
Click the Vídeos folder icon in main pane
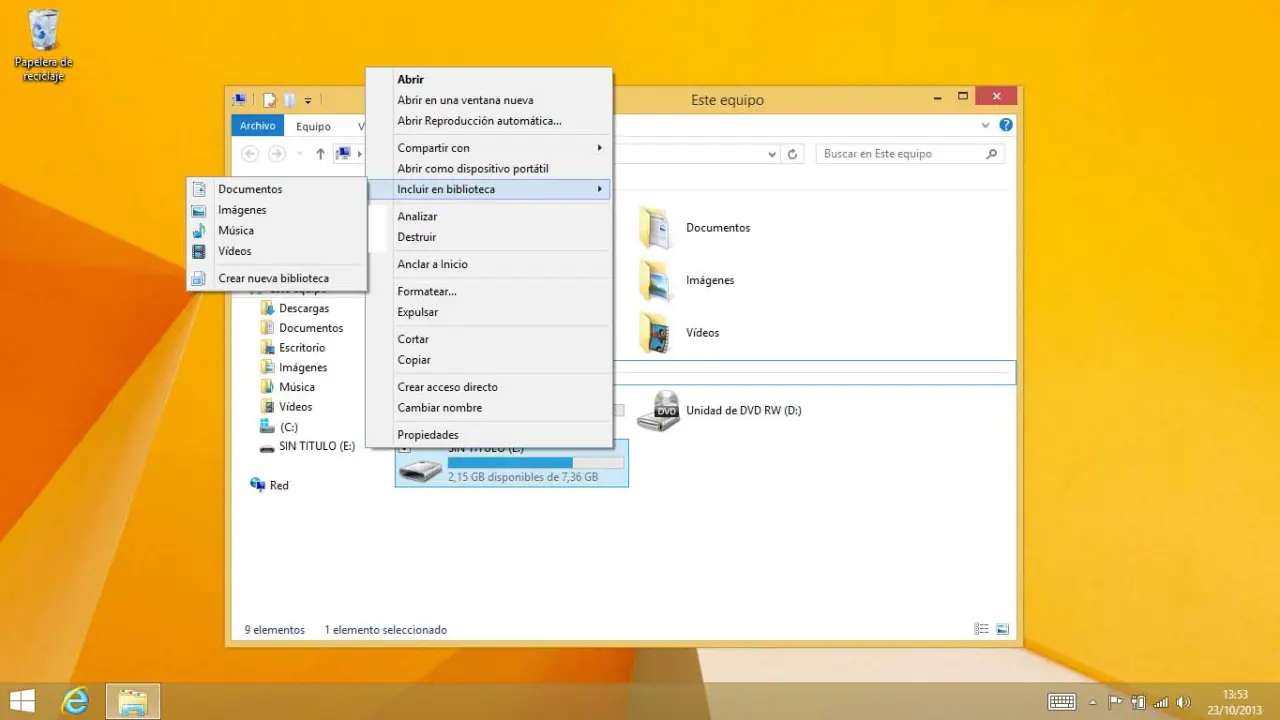[656, 333]
